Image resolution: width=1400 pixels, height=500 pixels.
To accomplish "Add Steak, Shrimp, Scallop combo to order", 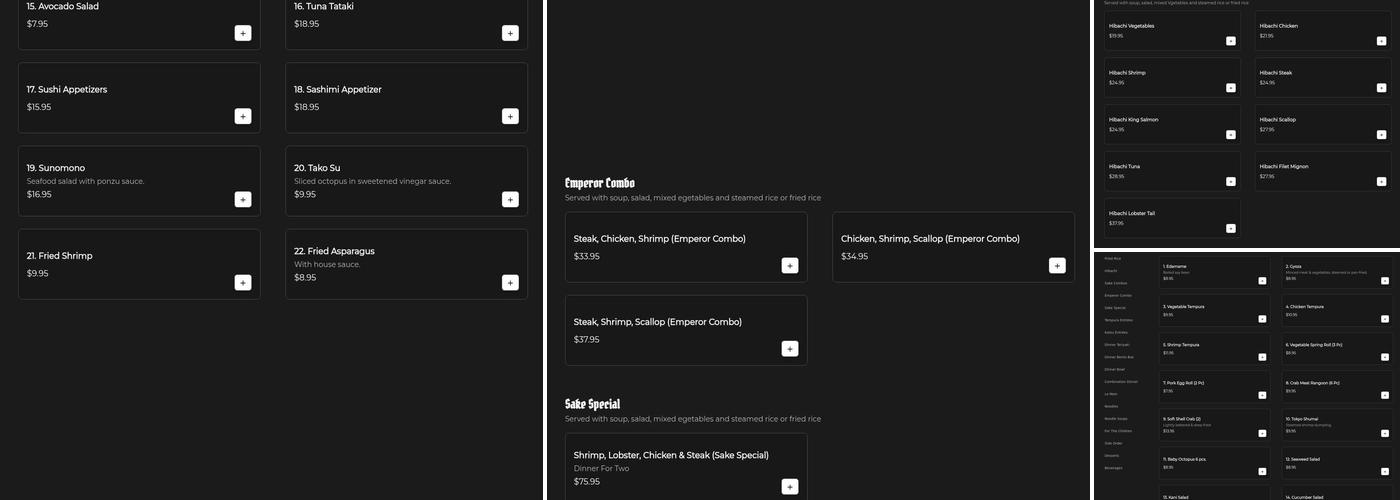I will coord(789,348).
